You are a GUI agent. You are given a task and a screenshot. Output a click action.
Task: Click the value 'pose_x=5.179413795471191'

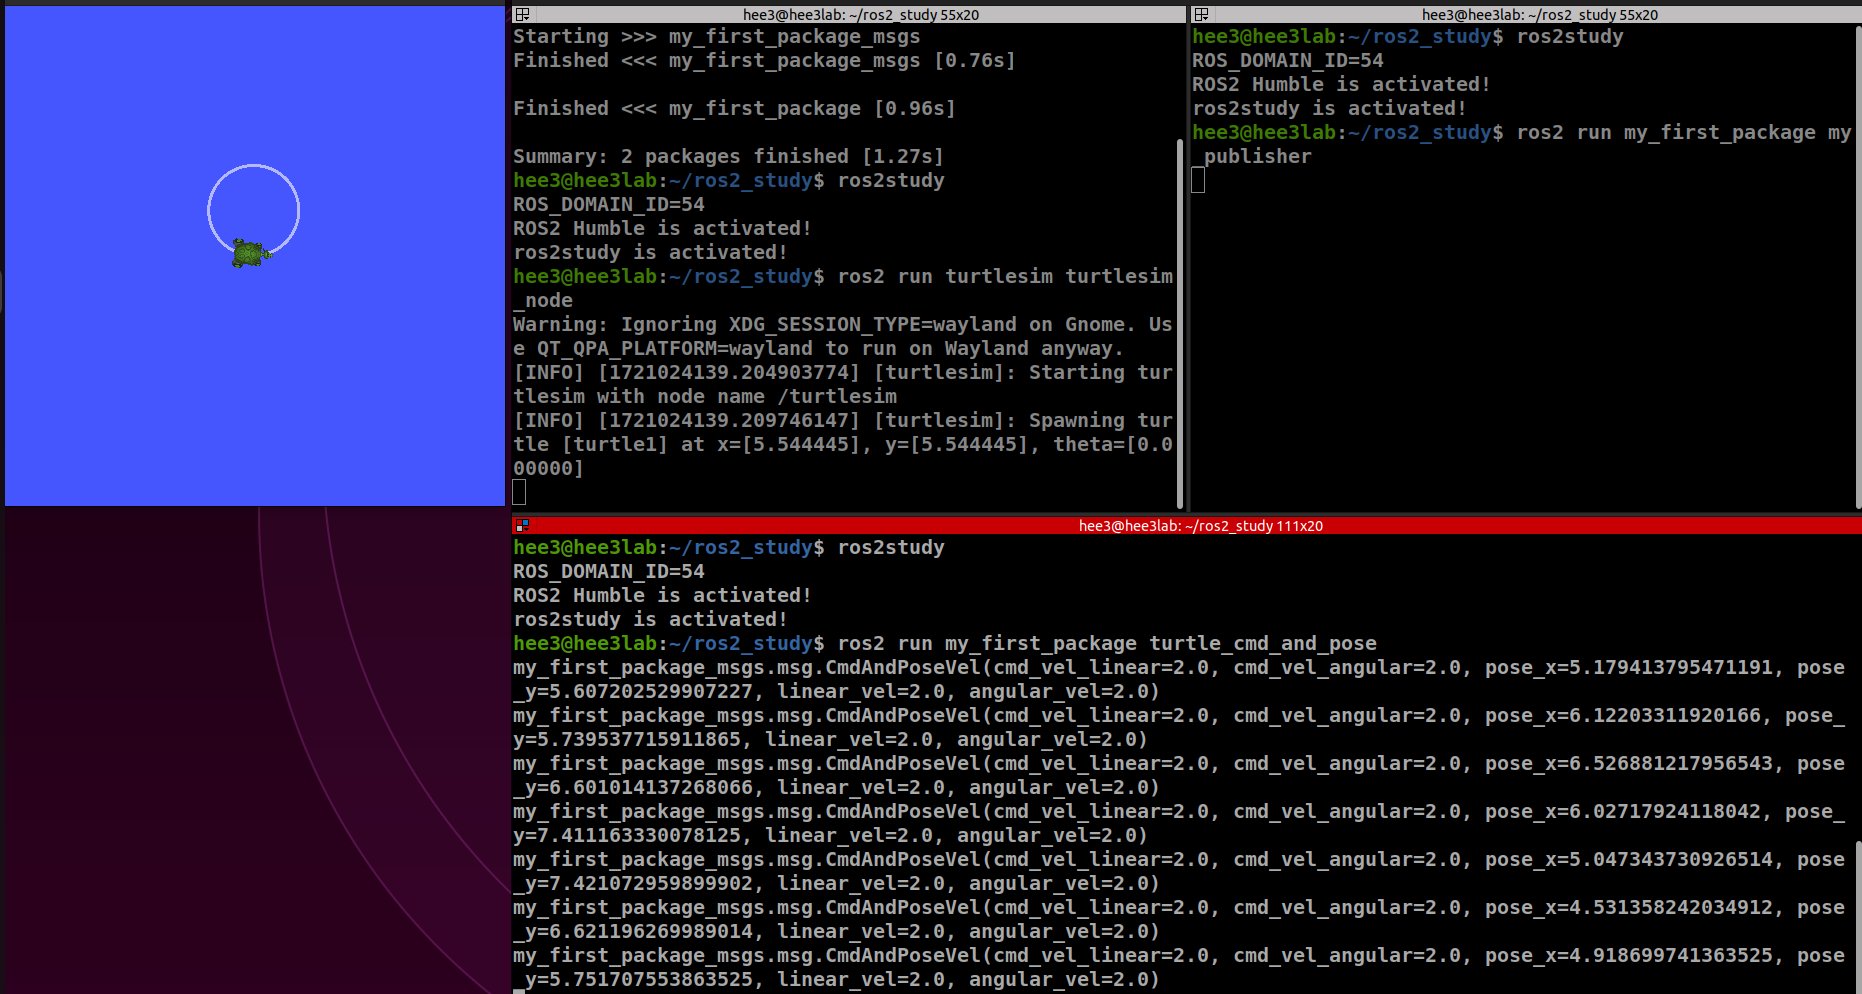point(1629,667)
